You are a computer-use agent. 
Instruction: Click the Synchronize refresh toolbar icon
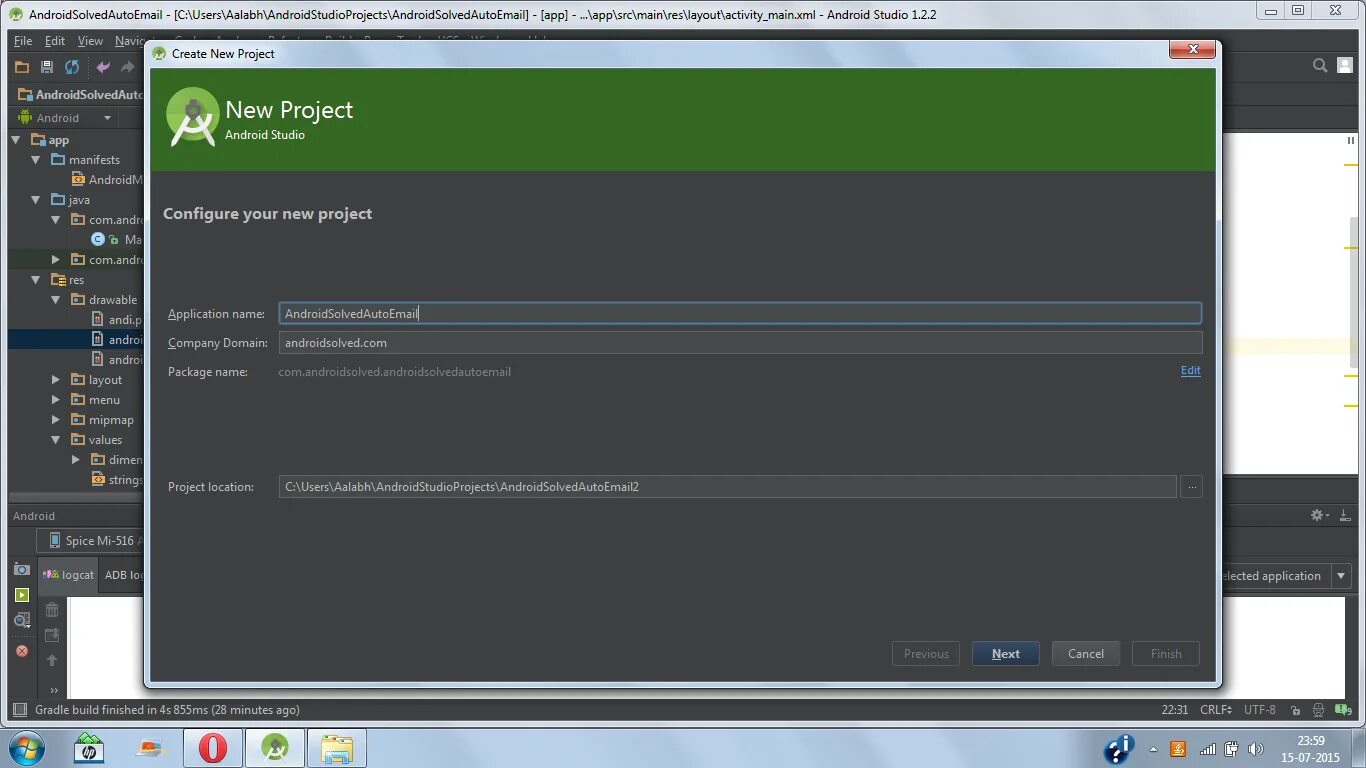point(72,67)
